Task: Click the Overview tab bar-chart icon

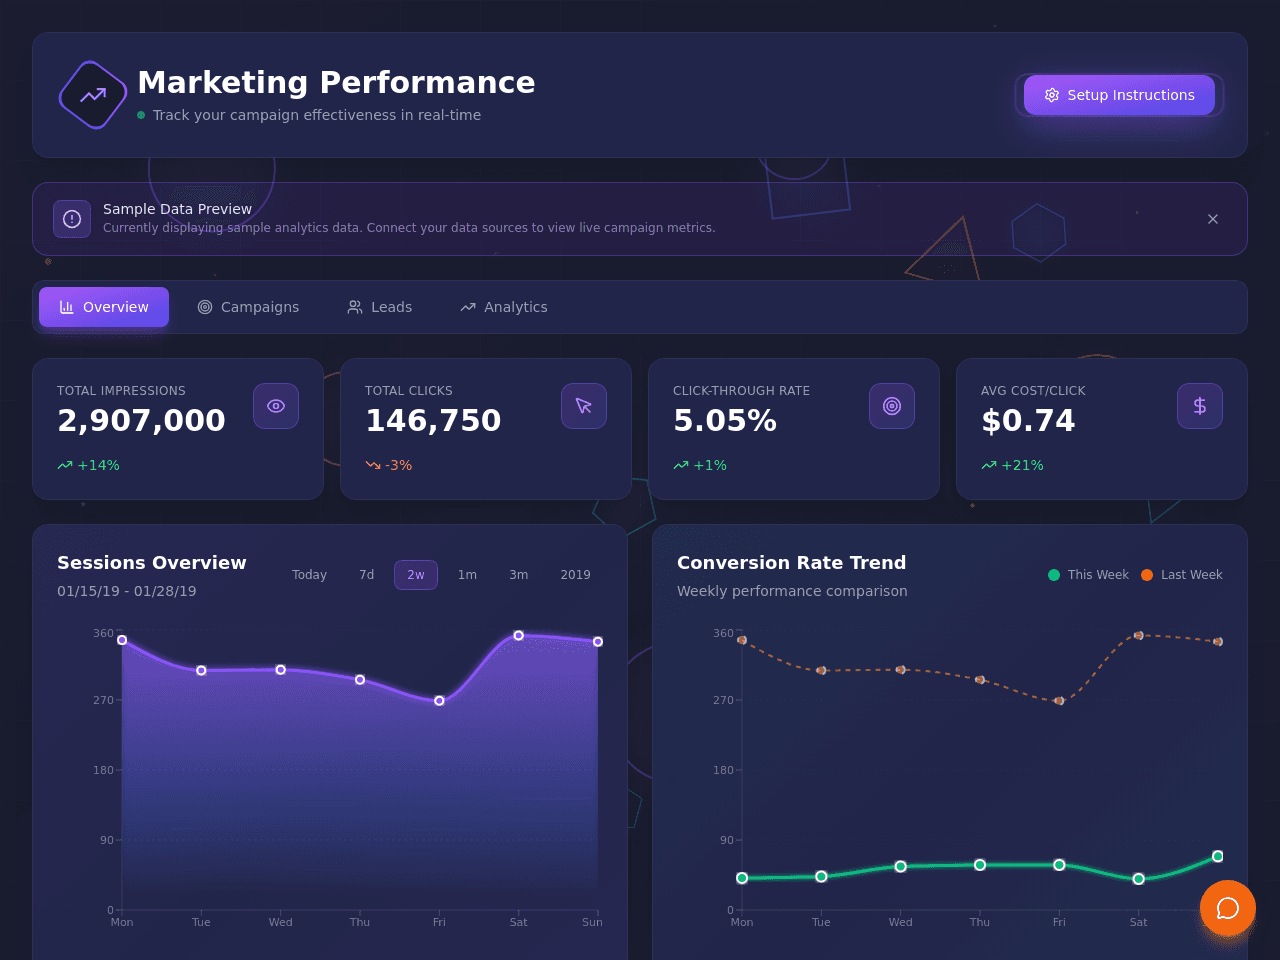Action: tap(67, 307)
